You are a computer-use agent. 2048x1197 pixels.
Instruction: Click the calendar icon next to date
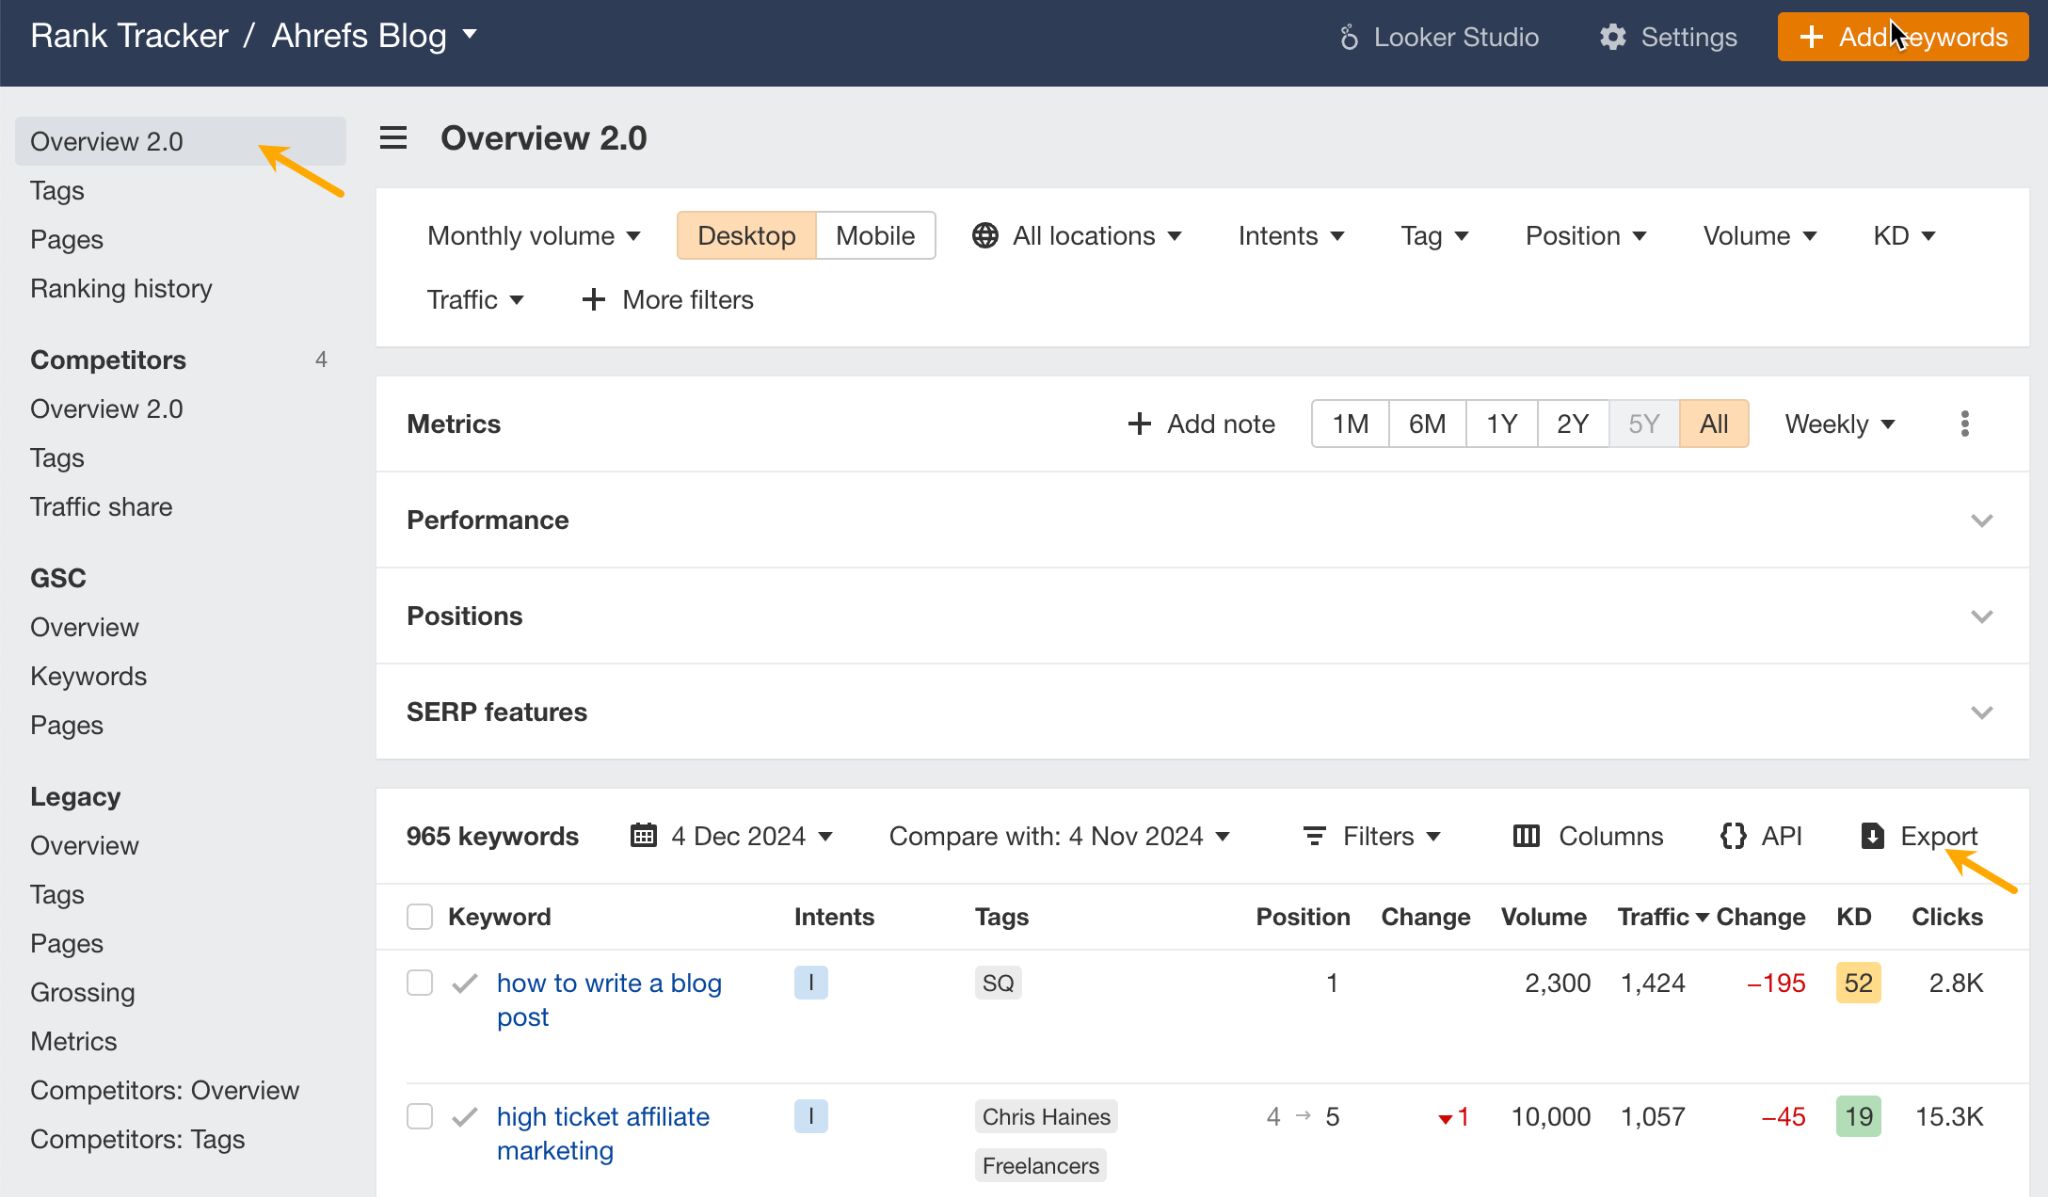pos(642,836)
